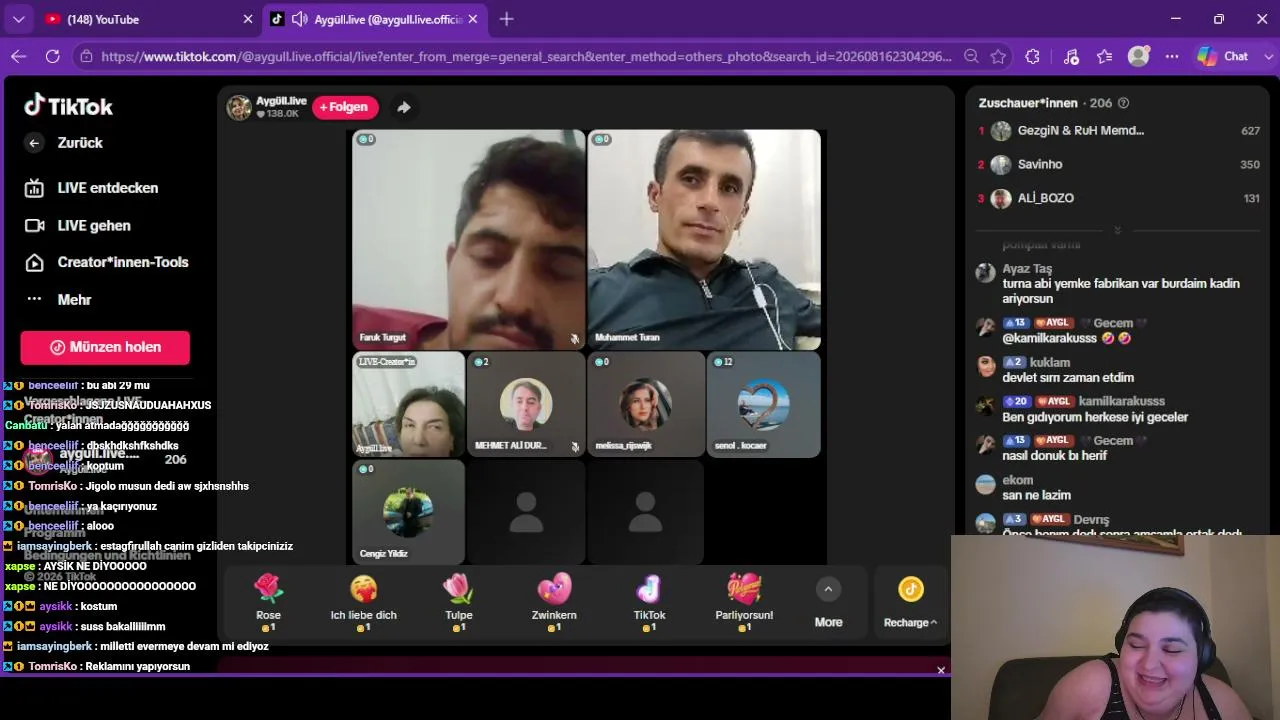Open LIVE gehen in sidebar
Screen dimensions: 1280x720
pyautogui.click(x=78, y=226)
